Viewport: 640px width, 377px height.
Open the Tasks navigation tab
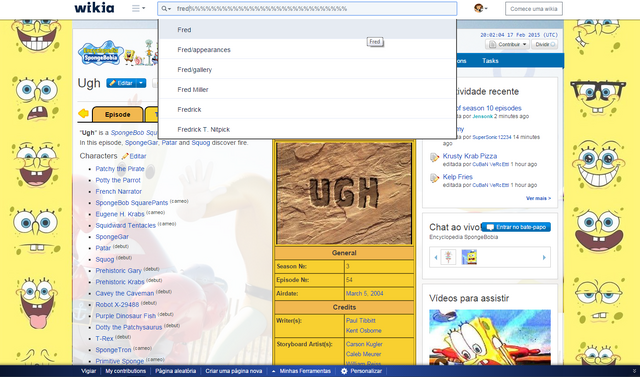pos(490,61)
